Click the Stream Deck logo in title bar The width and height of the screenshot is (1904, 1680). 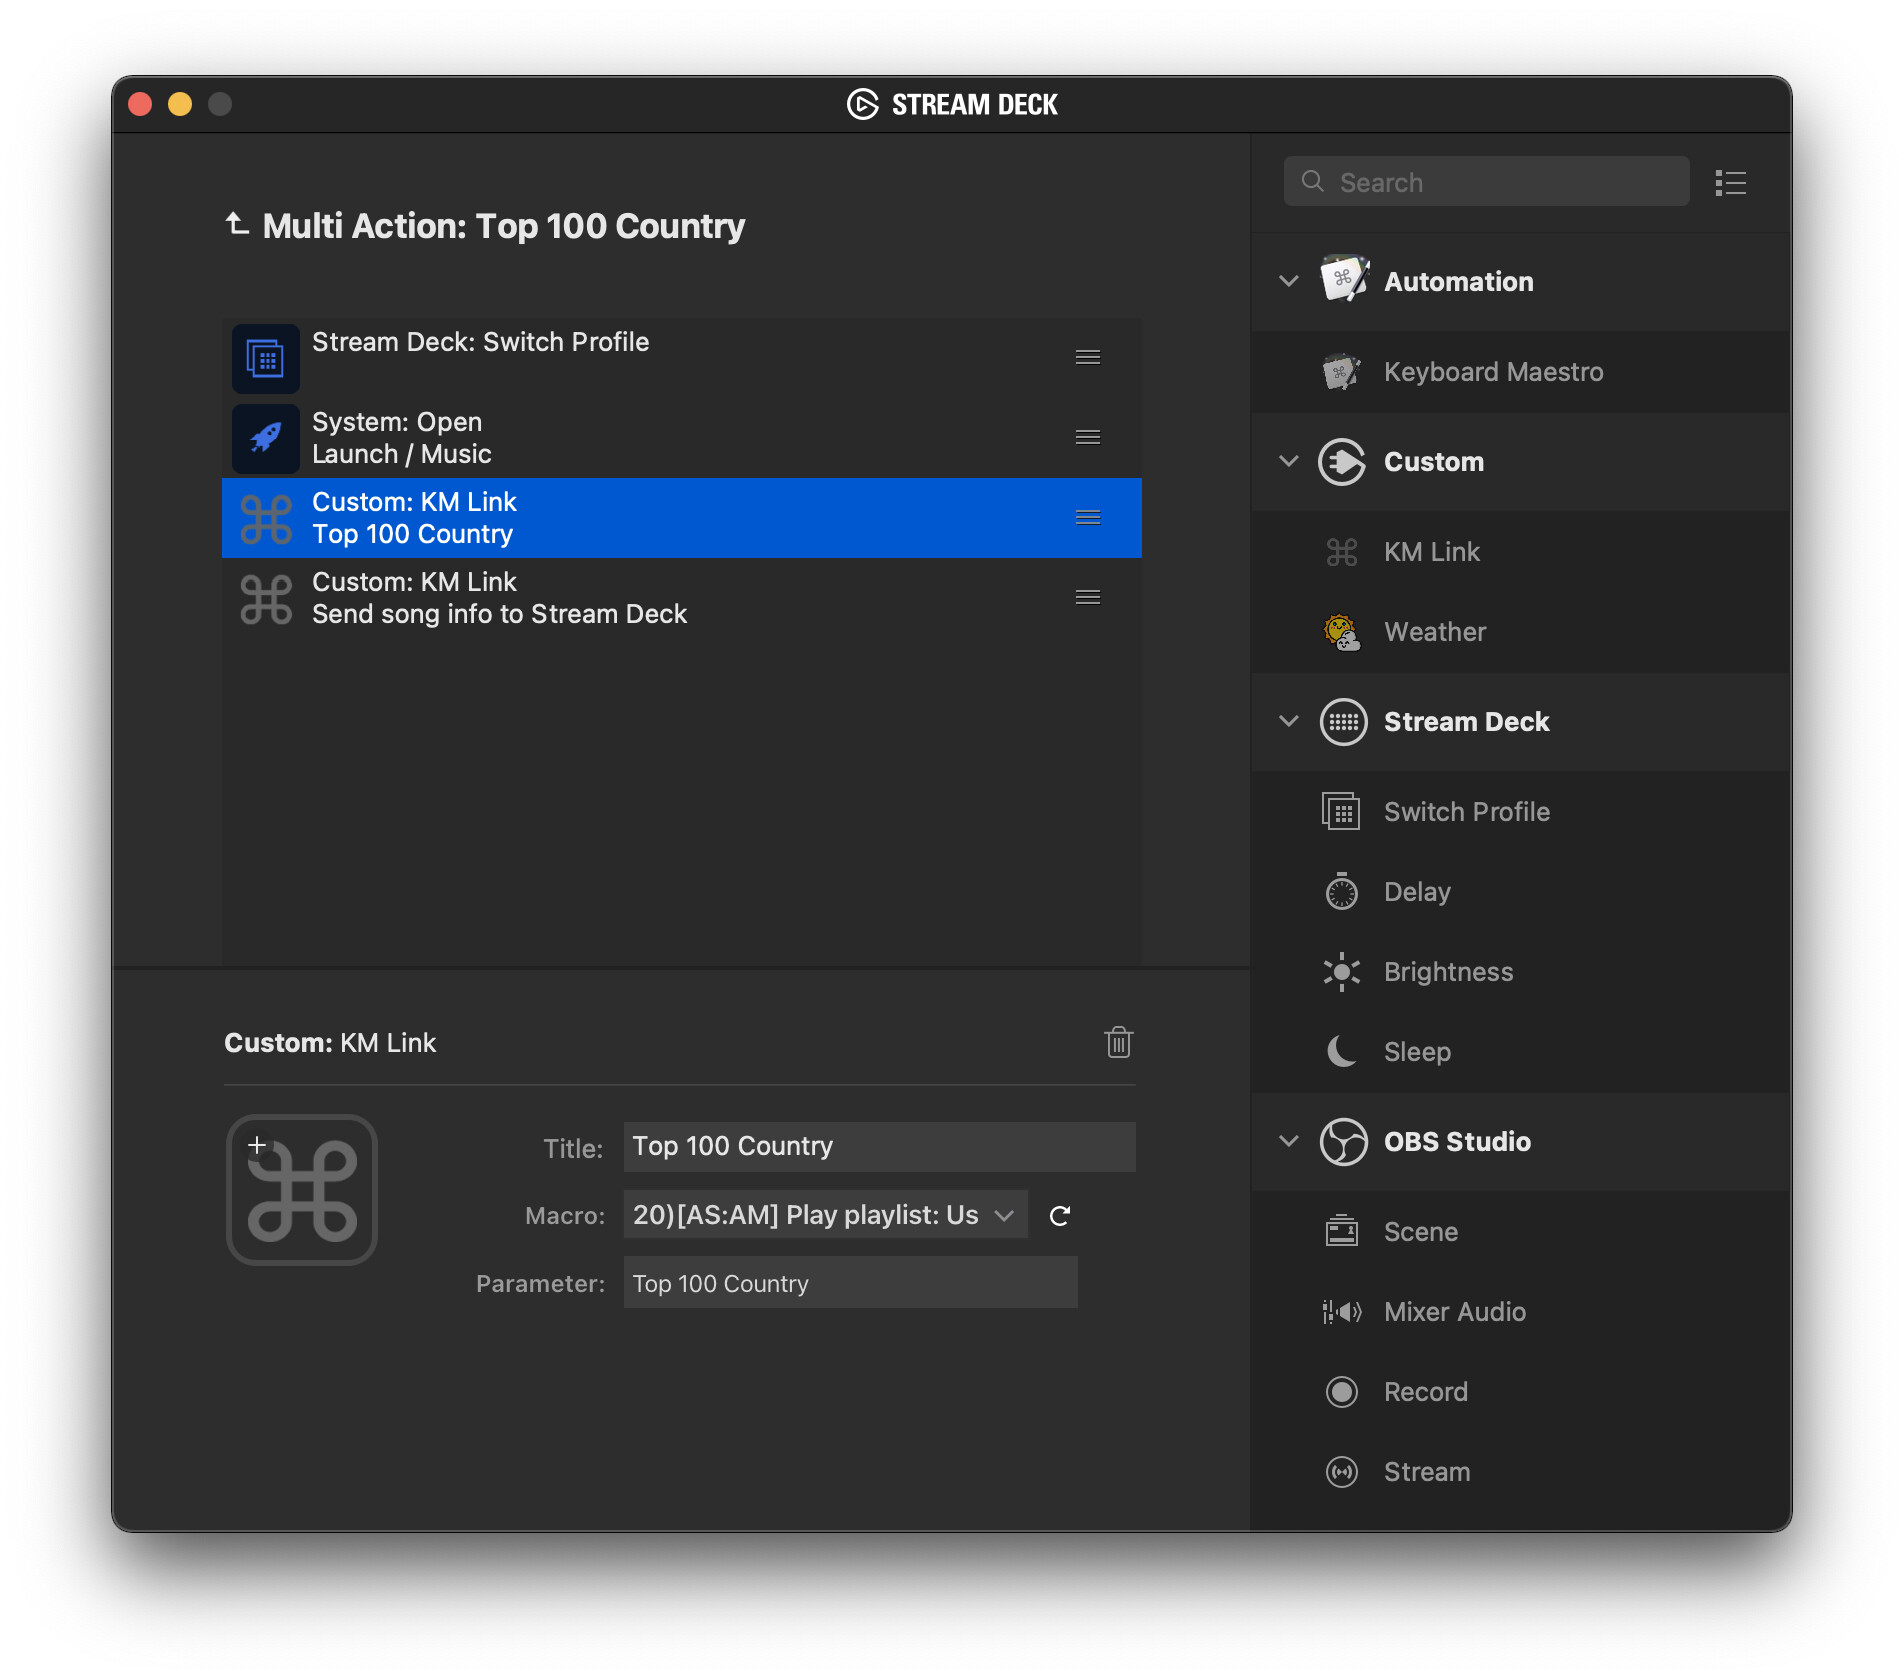(x=863, y=104)
